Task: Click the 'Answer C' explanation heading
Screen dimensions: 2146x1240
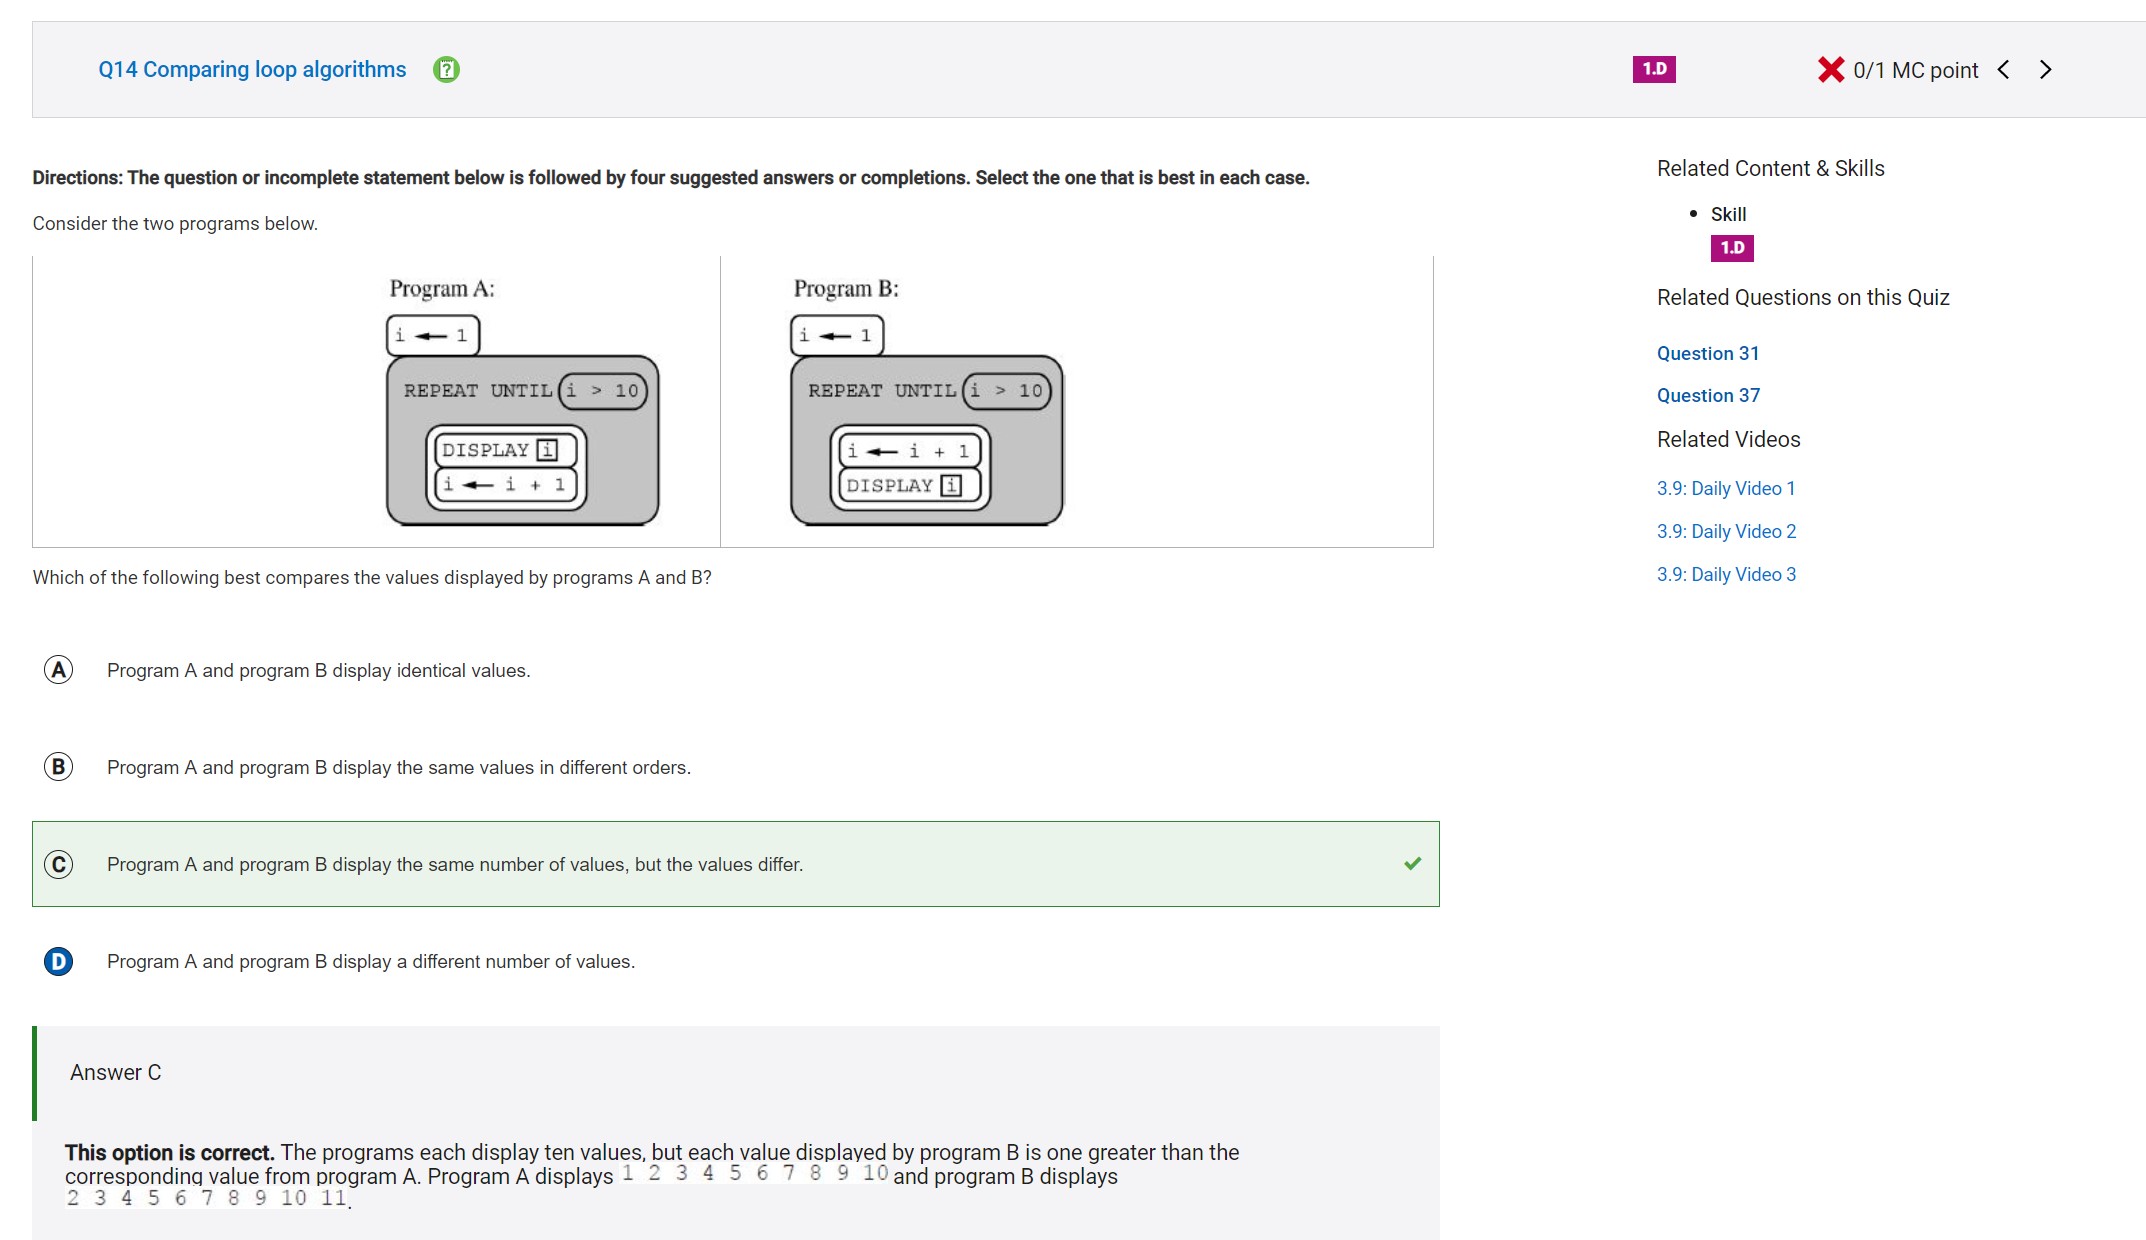Action: click(115, 1072)
